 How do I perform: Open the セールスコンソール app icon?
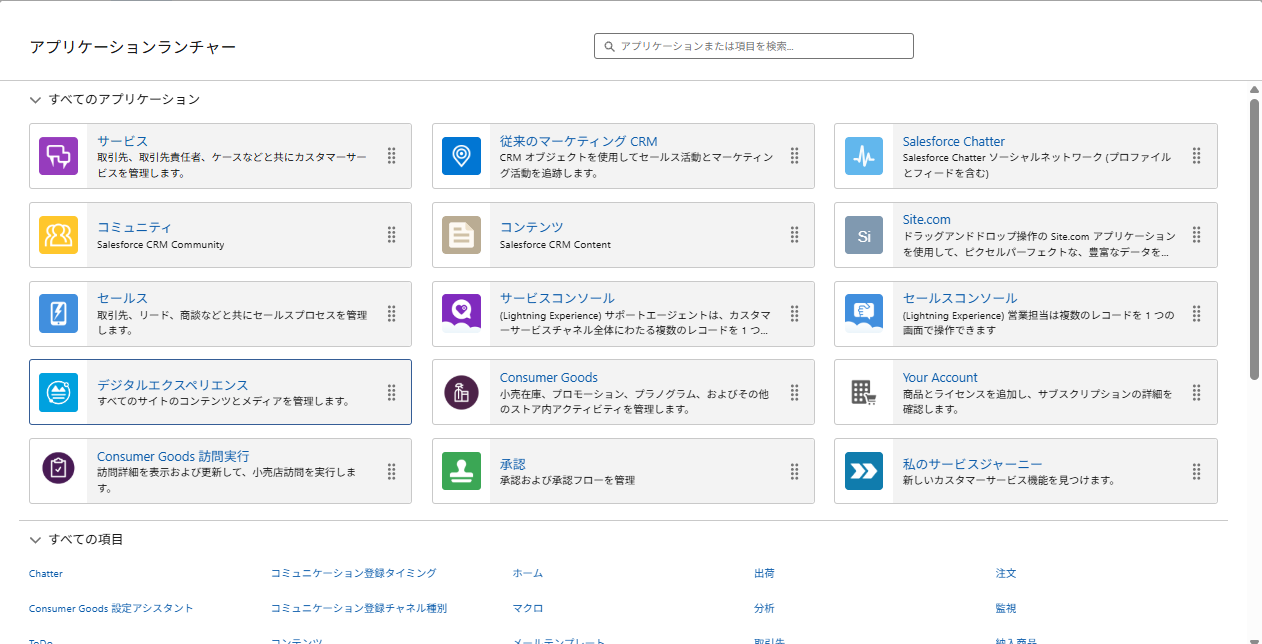point(864,313)
